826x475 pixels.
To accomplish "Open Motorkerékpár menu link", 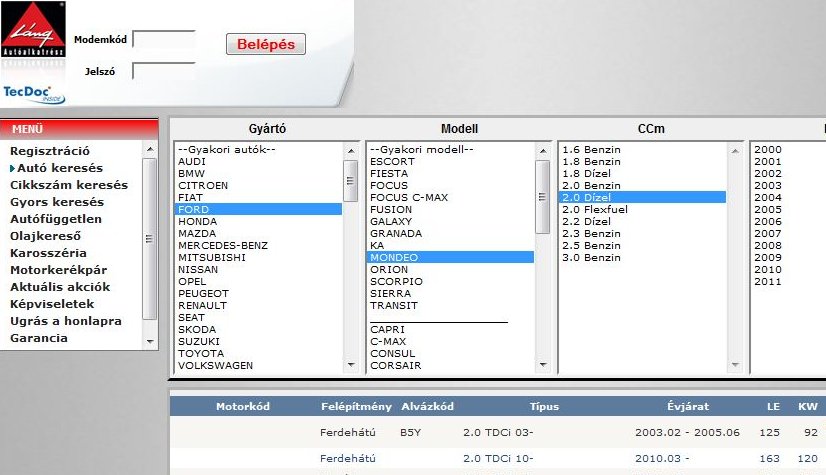I will (x=58, y=270).
